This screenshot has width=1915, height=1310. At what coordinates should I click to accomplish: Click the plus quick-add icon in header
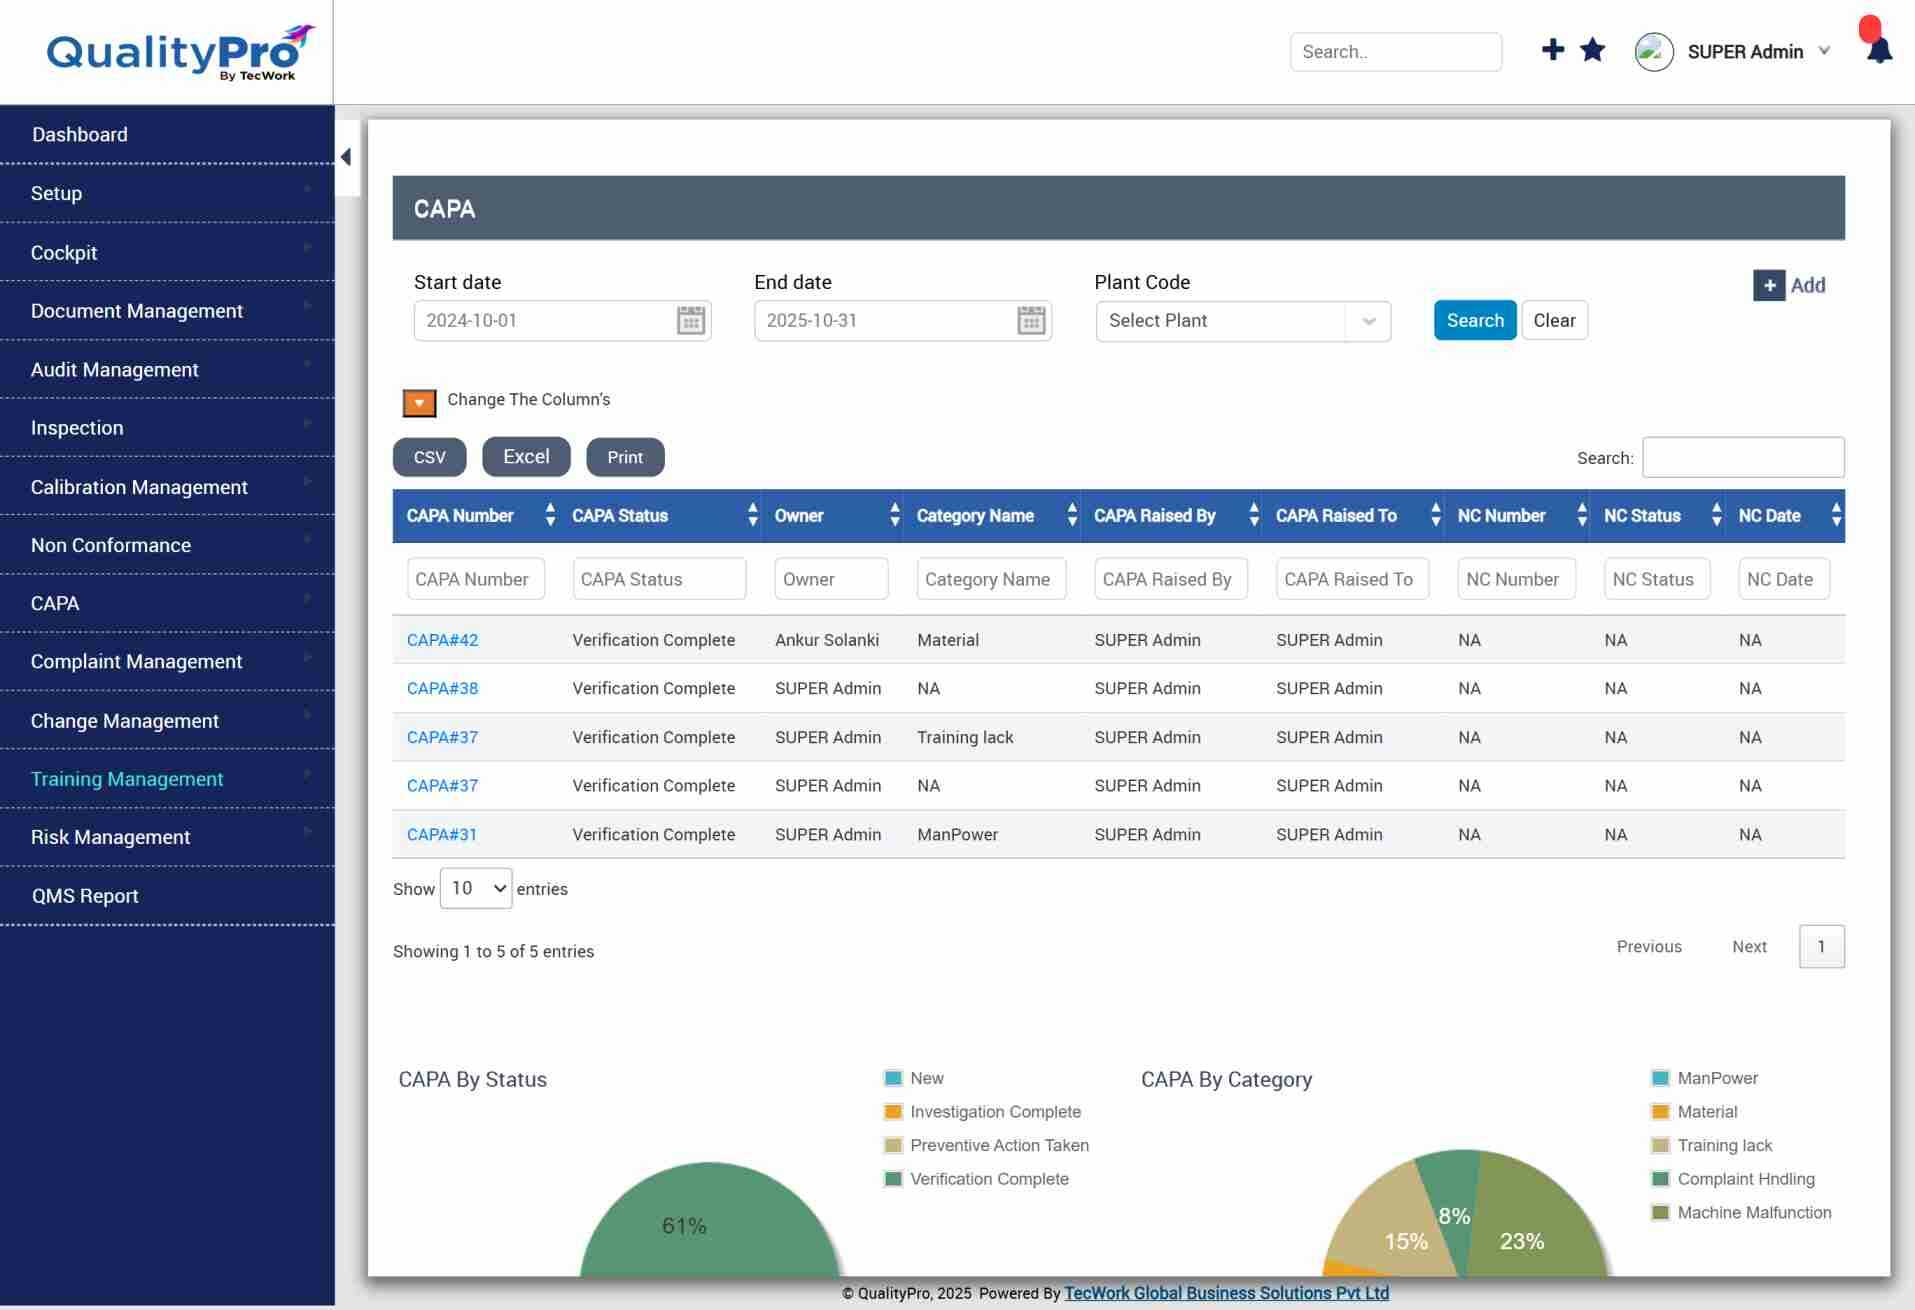point(1552,50)
